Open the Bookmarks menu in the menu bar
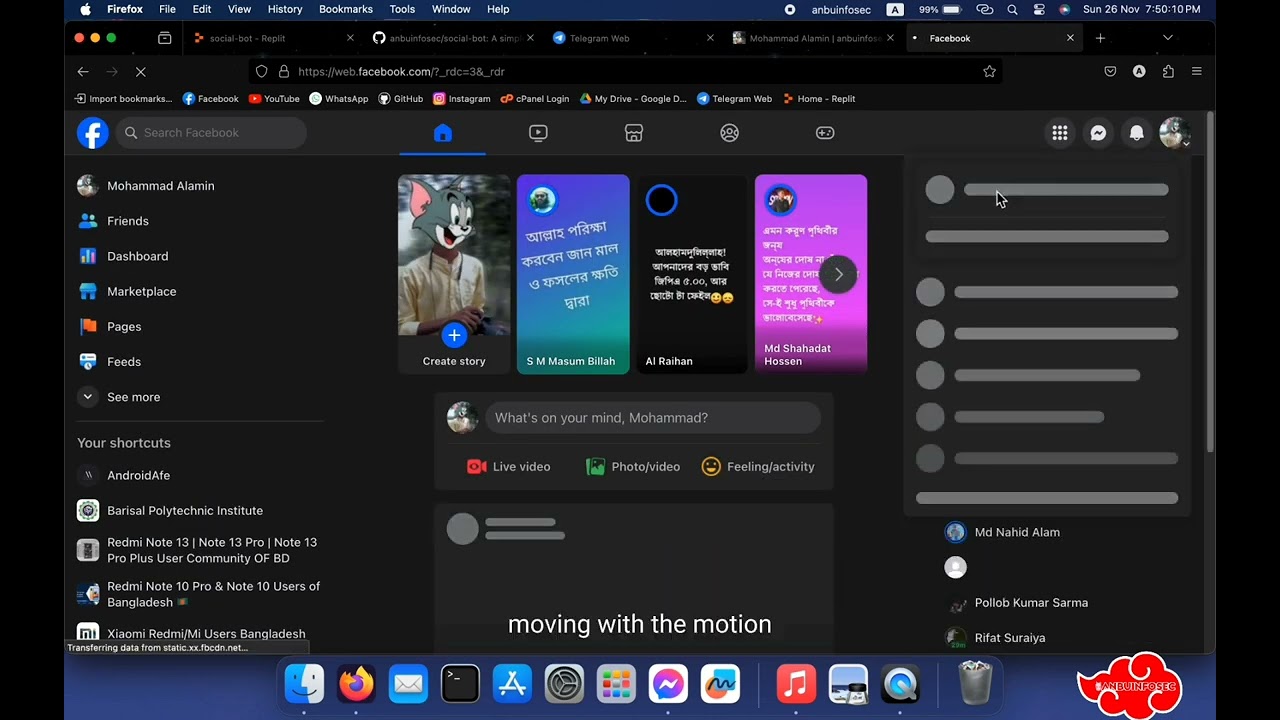Viewport: 1280px width, 720px height. click(346, 9)
